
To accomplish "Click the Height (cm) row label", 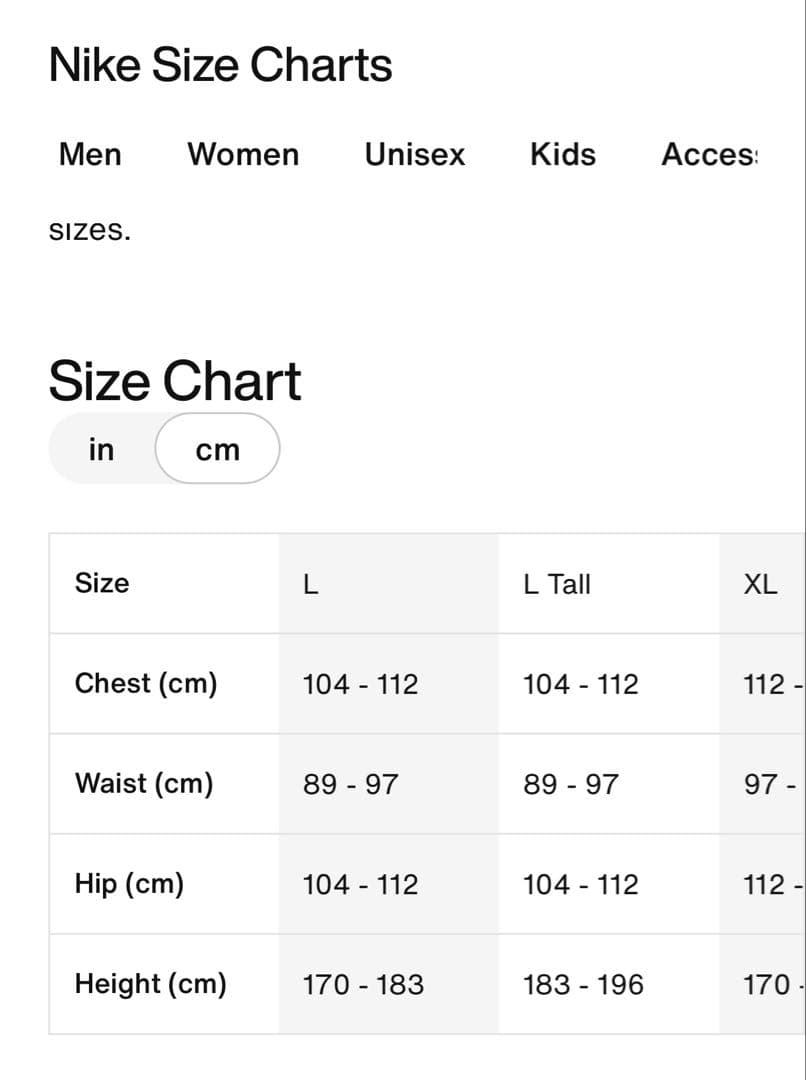I will [x=150, y=984].
